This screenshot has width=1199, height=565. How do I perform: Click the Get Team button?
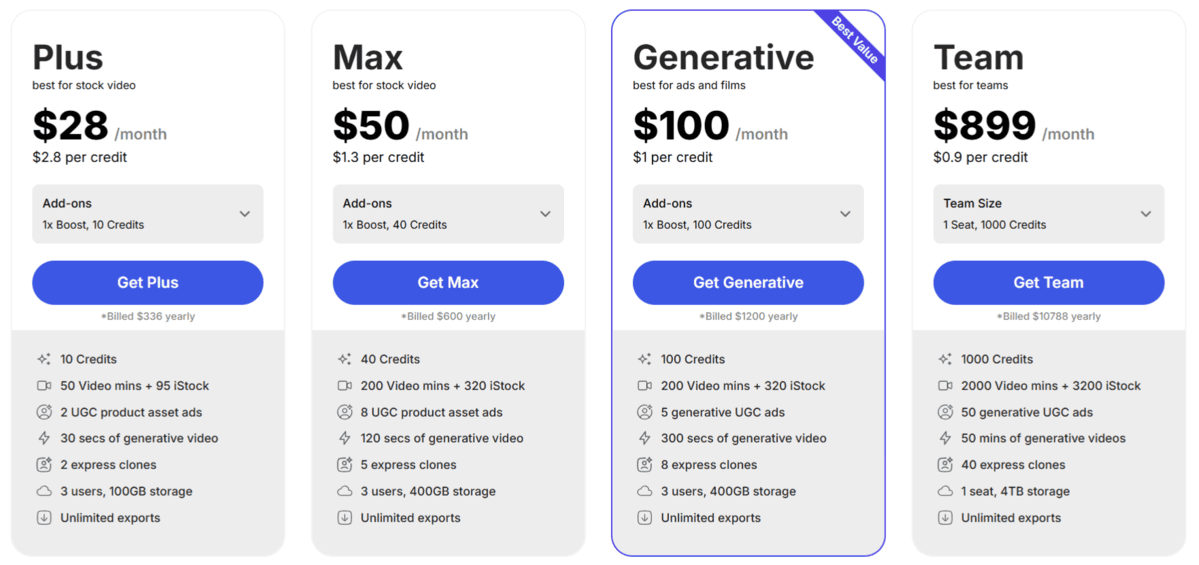[1048, 283]
